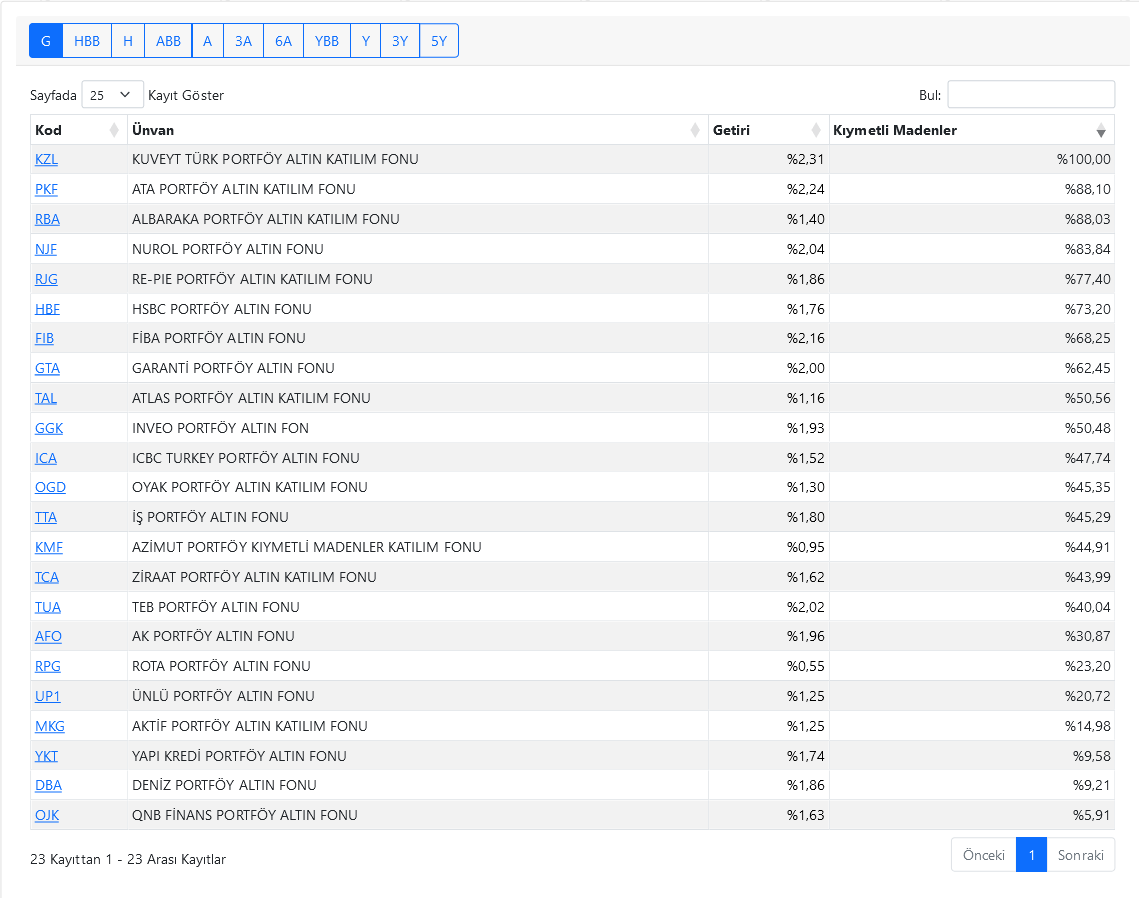The height and width of the screenshot is (898, 1139).
Task: Click '23 Kayıttan 1 - 23 Arası Kayıtlar' text
Action: (128, 859)
